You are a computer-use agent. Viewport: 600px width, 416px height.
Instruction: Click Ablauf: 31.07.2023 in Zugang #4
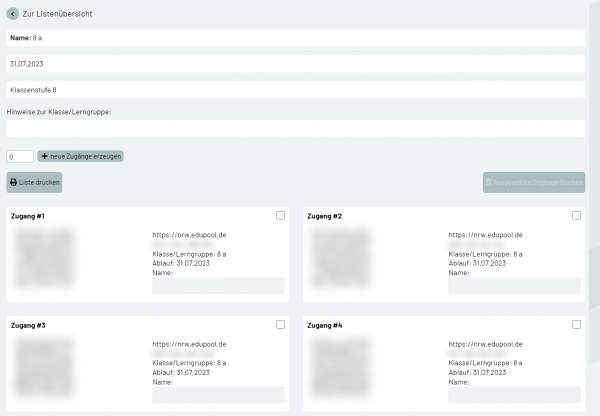point(477,373)
